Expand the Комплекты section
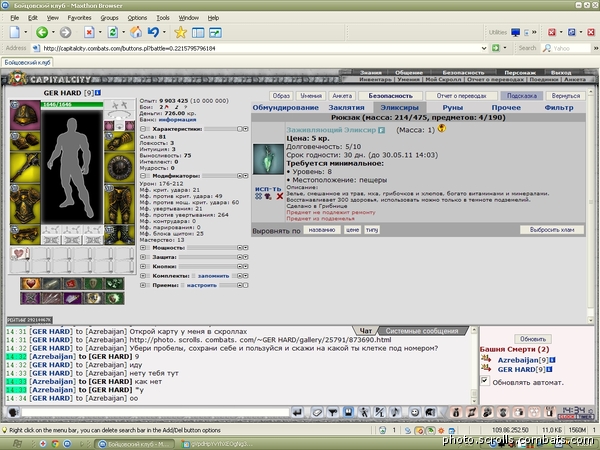600x450 pixels. [x=143, y=276]
